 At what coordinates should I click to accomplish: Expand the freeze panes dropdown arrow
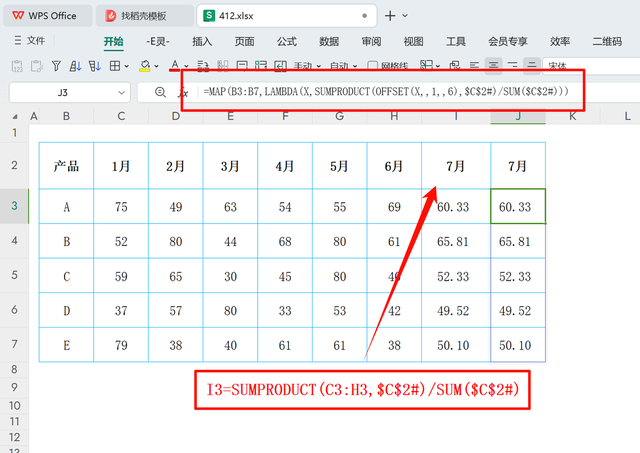pos(438,66)
